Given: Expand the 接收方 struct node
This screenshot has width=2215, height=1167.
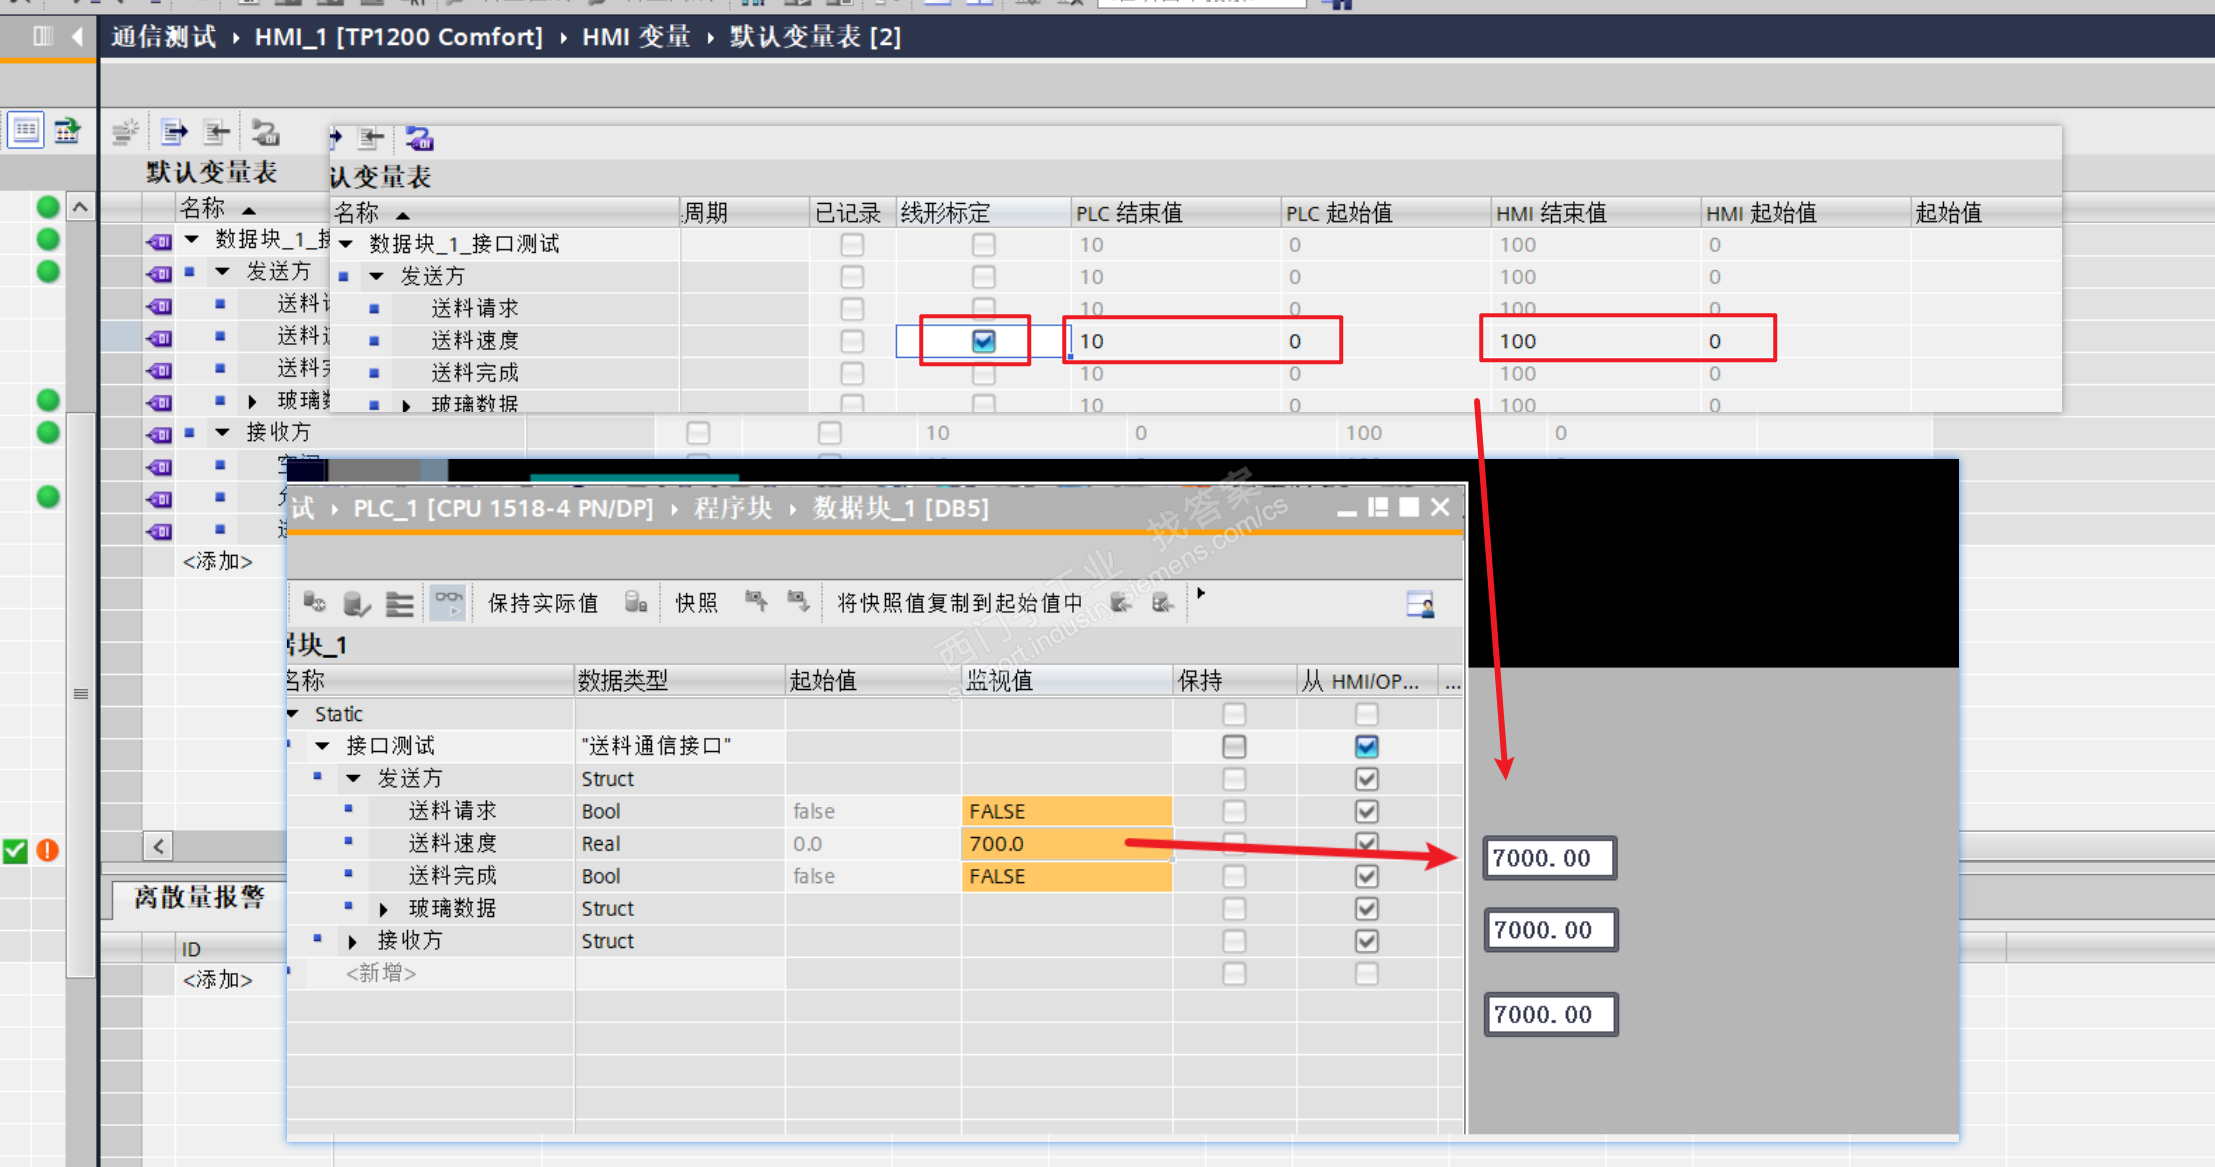Looking at the screenshot, I should point(352,941).
